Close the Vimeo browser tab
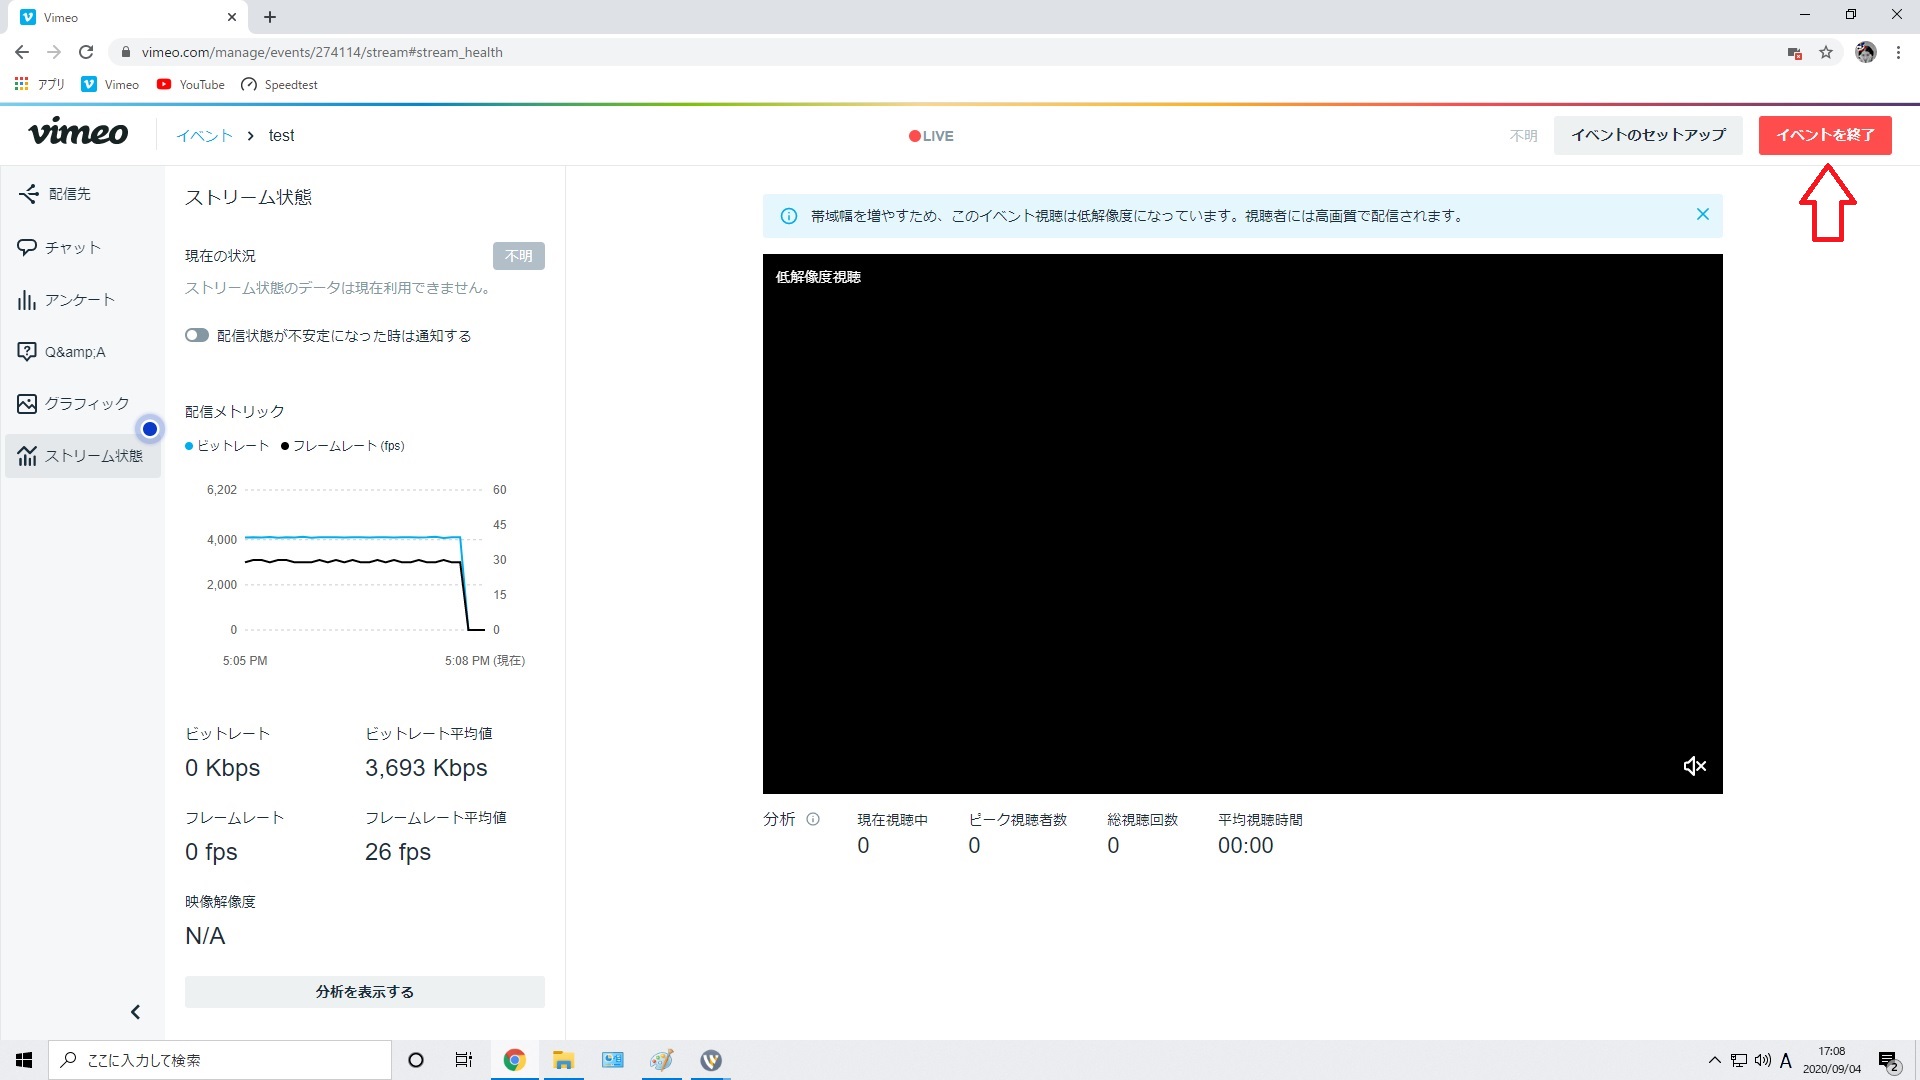Viewport: 1920px width, 1080px height. tap(232, 17)
